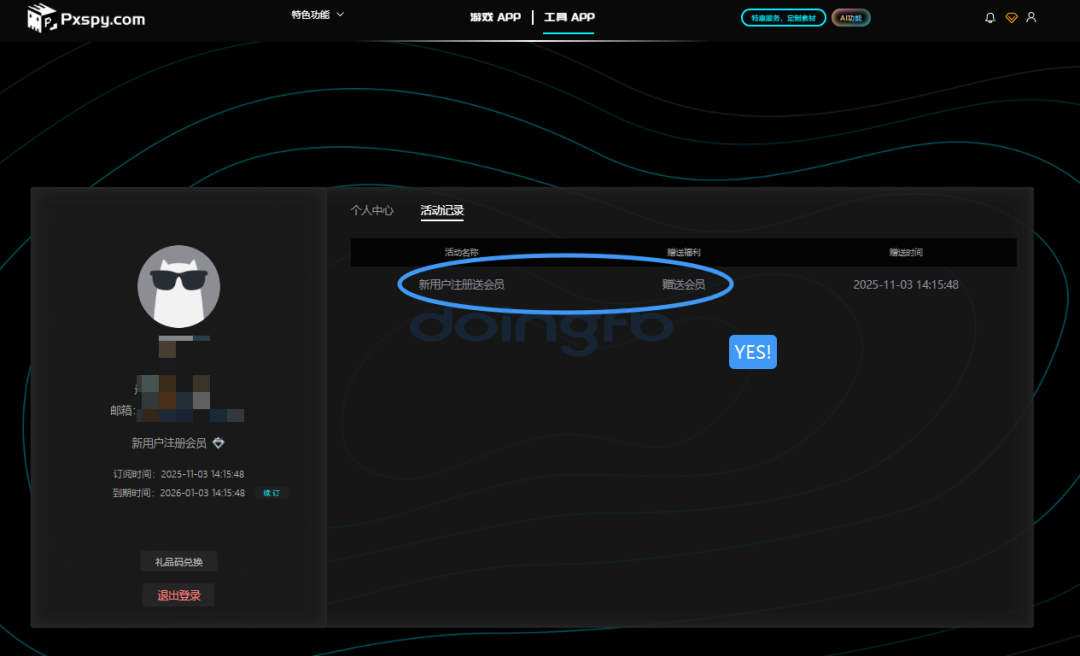Click the Pxspy.com logo
This screenshot has height=656, width=1080.
pos(86,17)
